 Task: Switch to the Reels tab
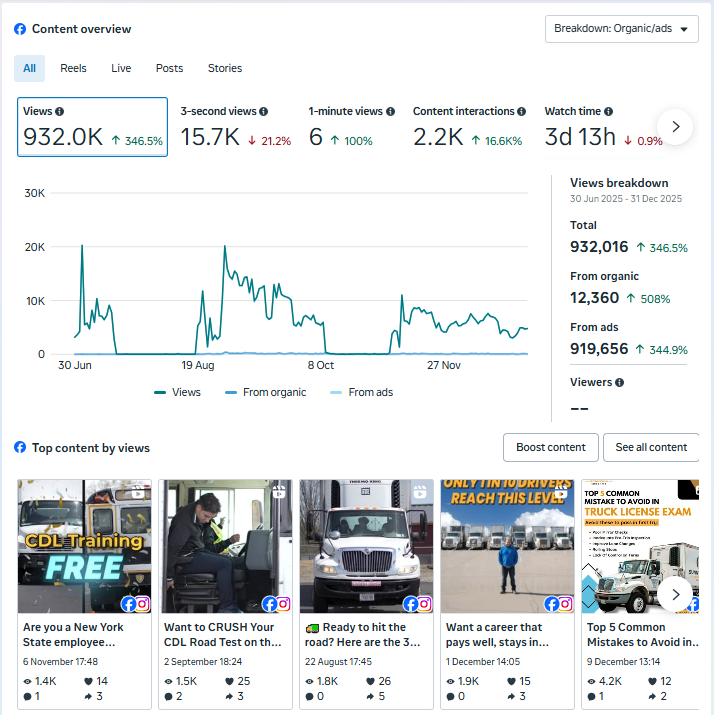[x=73, y=68]
